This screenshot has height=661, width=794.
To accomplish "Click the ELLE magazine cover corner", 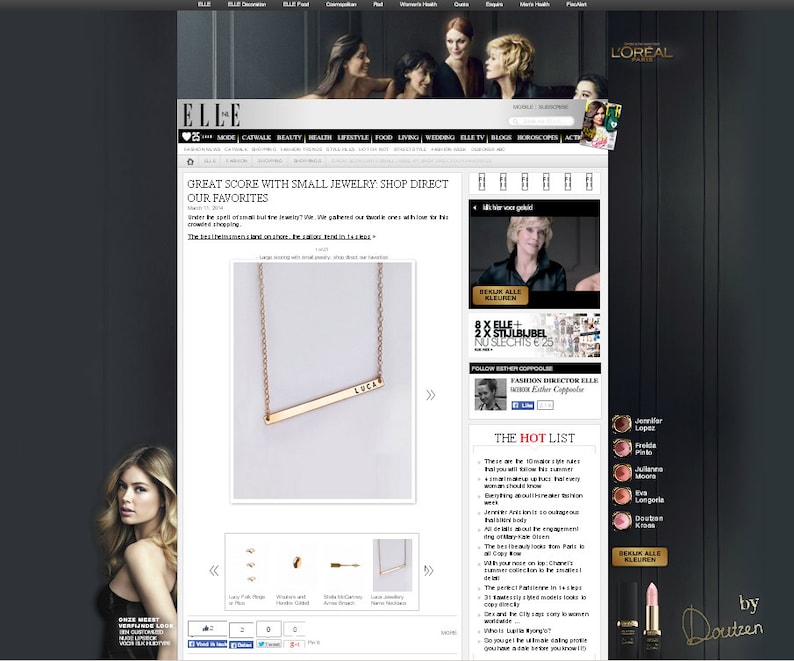I will tap(601, 125).
